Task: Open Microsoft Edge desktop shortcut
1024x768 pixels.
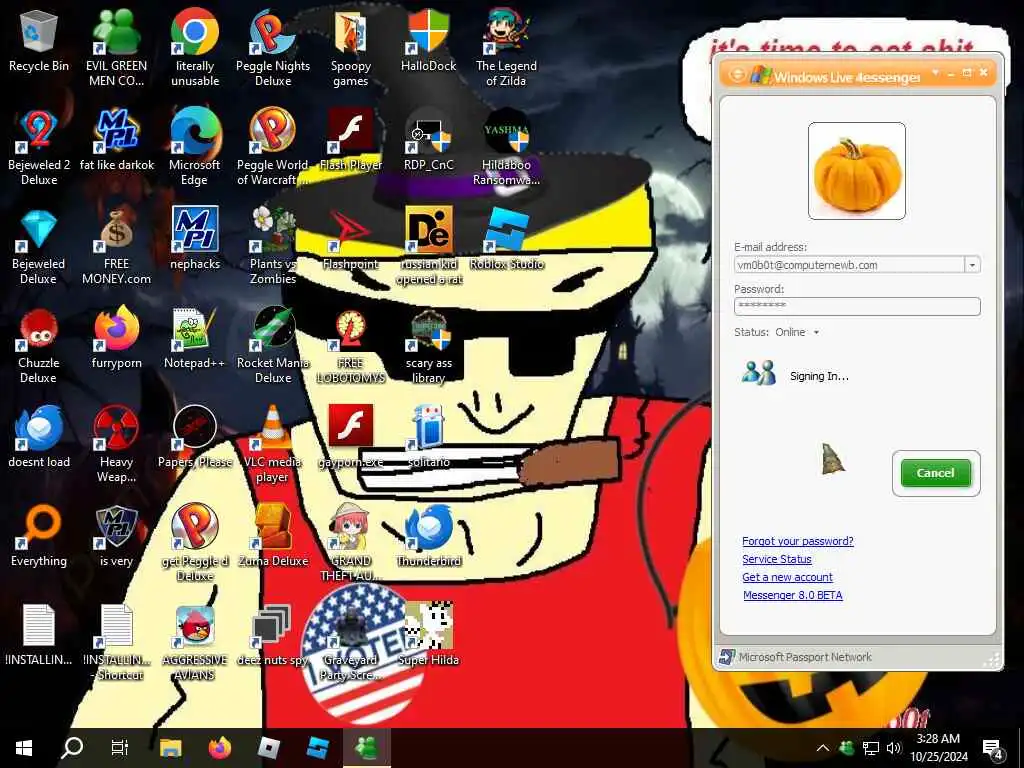Action: click(x=195, y=148)
